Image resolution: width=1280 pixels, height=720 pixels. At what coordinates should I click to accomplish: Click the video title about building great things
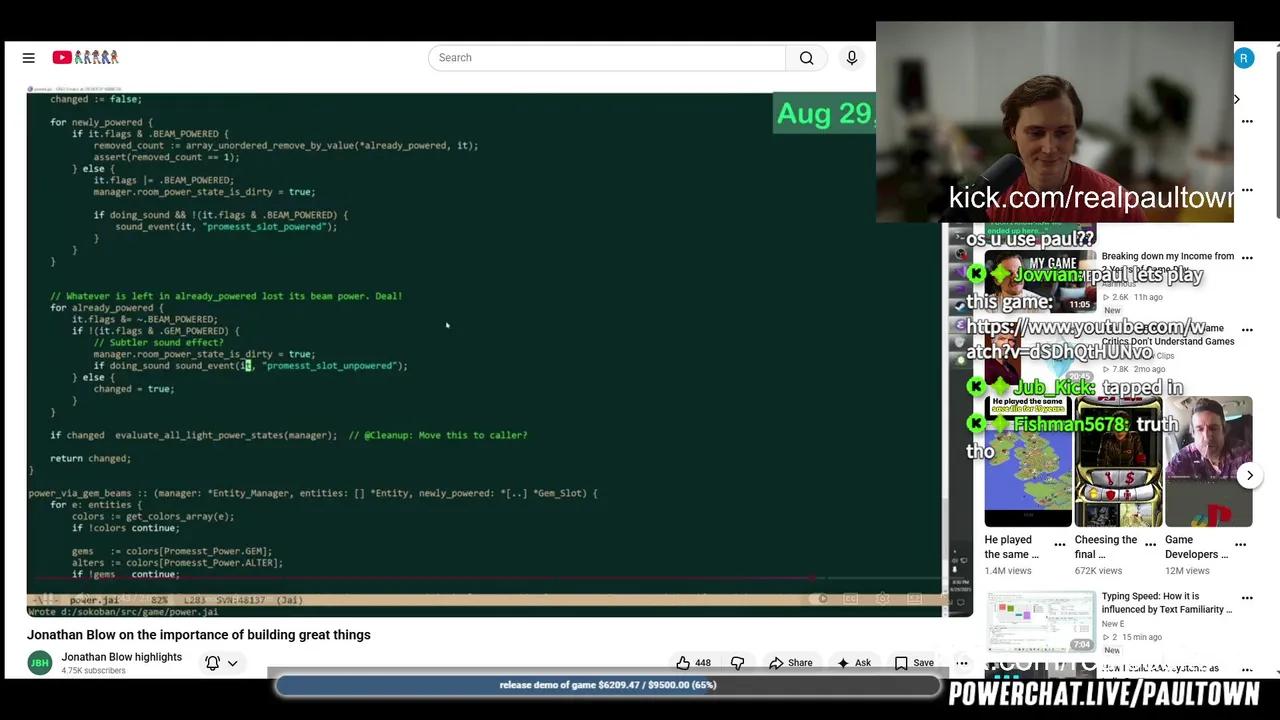(x=199, y=635)
